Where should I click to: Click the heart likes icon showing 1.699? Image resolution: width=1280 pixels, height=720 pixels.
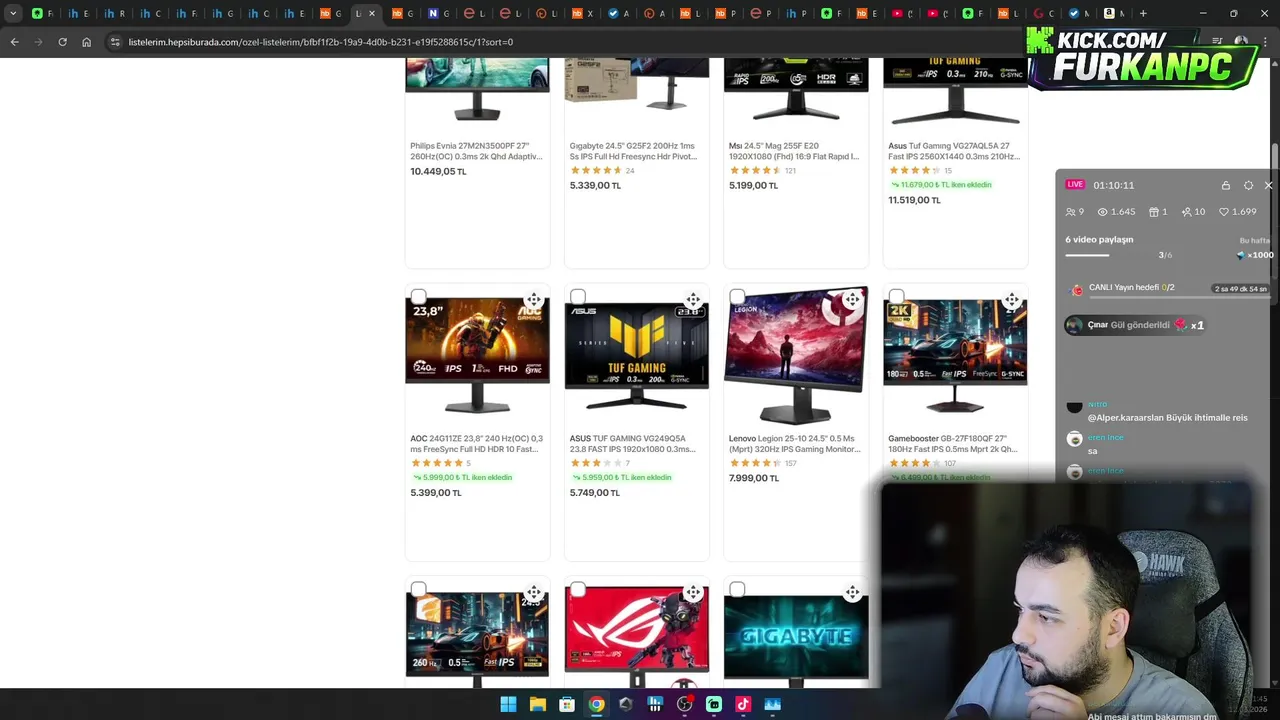pos(1224,212)
